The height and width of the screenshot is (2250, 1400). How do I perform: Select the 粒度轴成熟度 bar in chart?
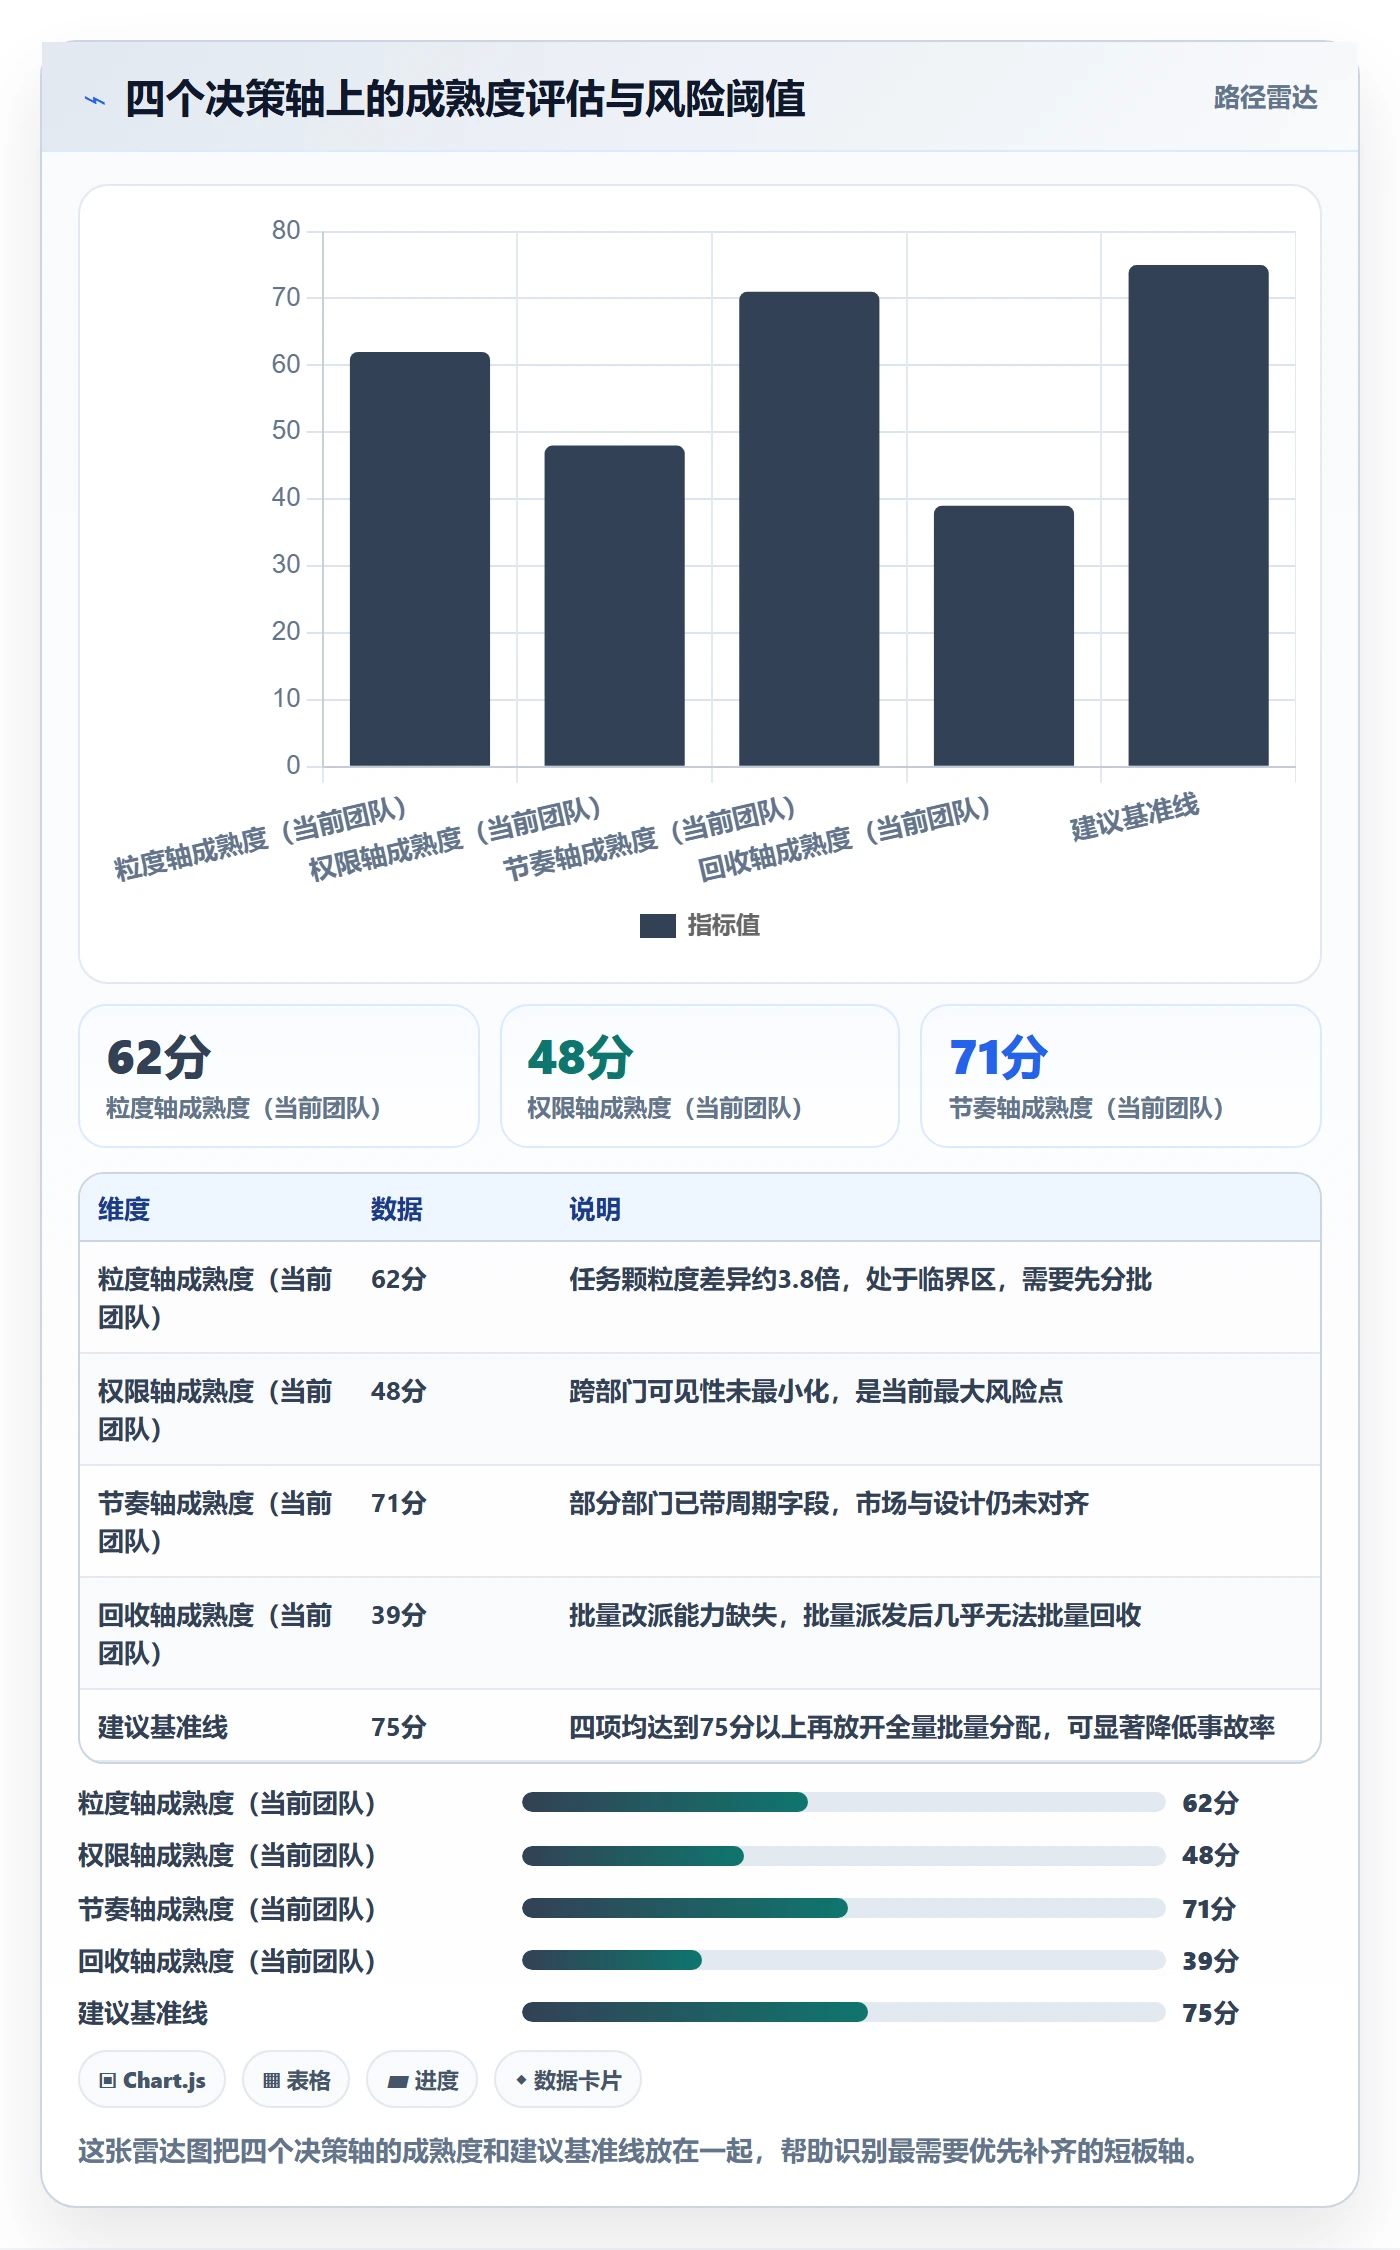(x=420, y=559)
